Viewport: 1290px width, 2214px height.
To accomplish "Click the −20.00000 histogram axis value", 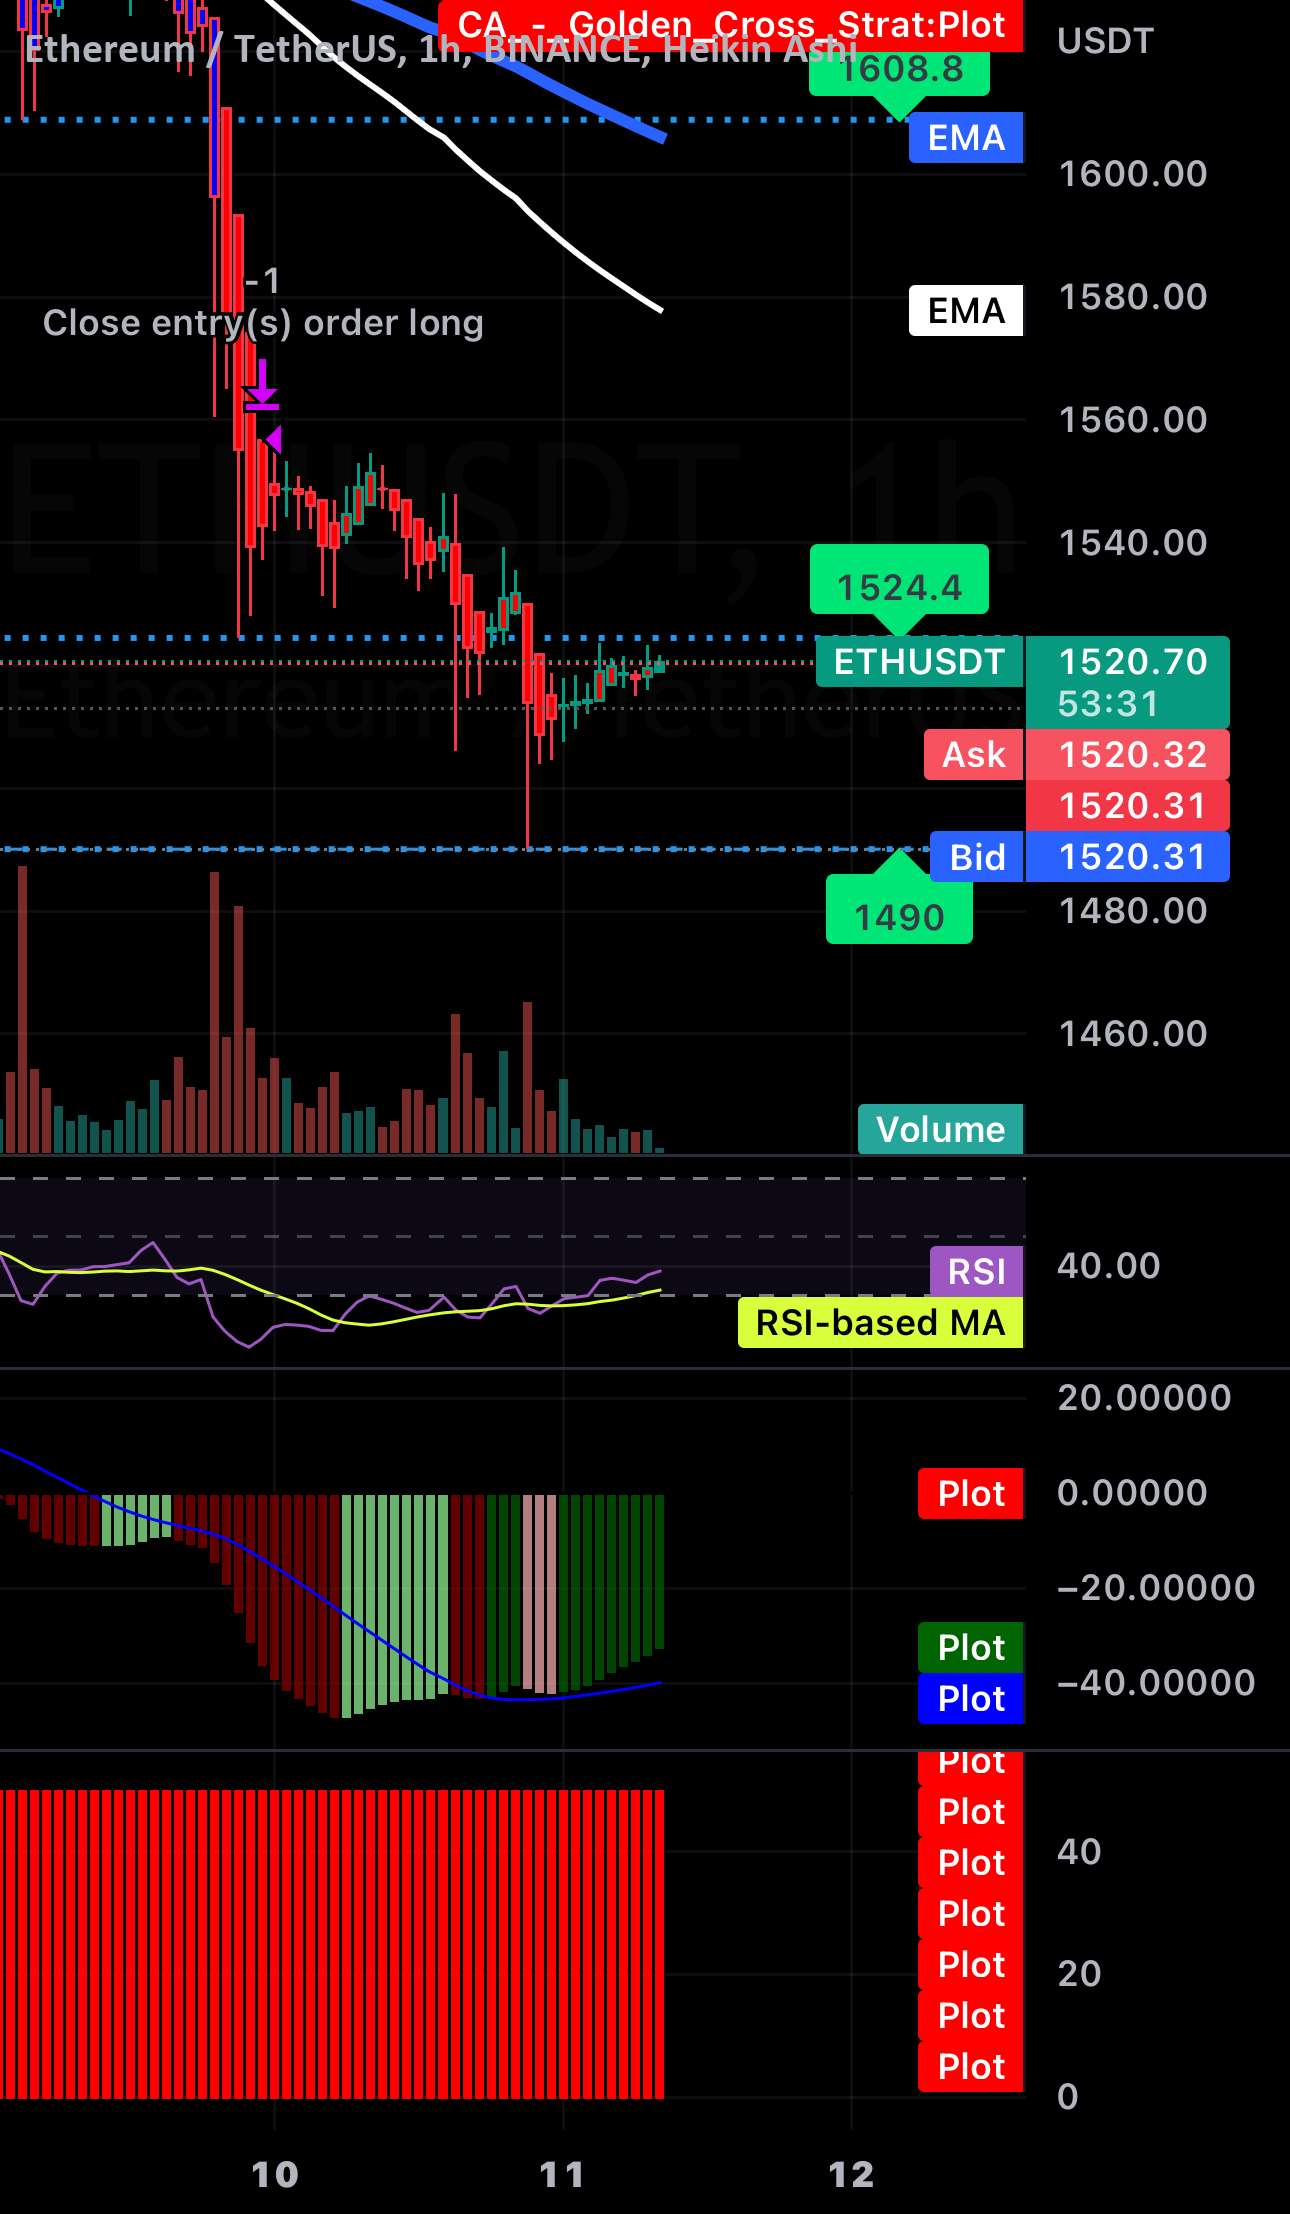I will click(1156, 1588).
